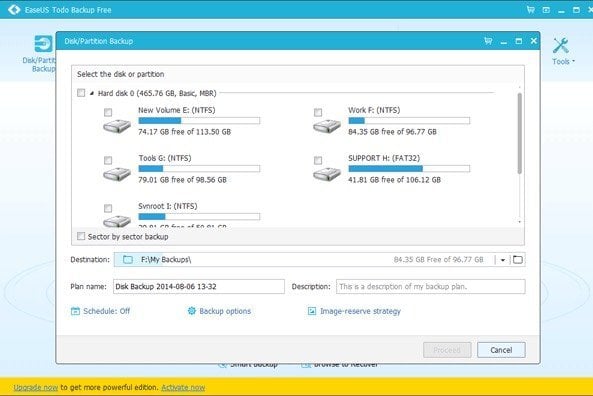Click the New Volume E: drive icon
This screenshot has width=593, height=396.
(x=117, y=126)
